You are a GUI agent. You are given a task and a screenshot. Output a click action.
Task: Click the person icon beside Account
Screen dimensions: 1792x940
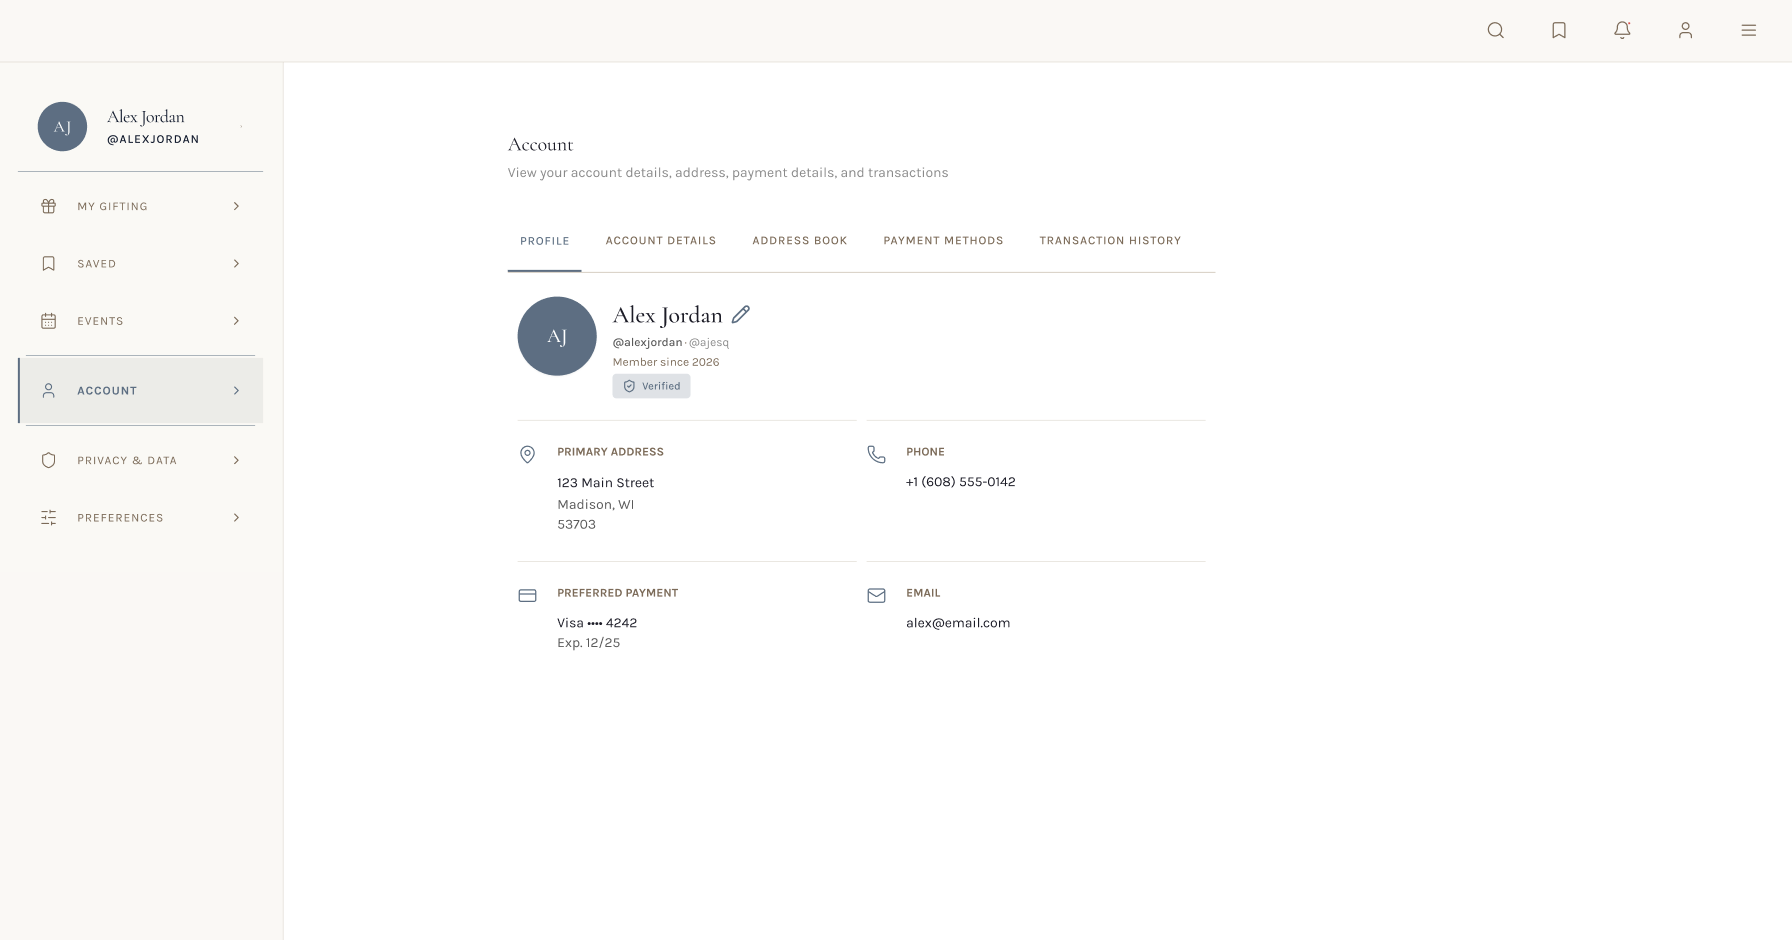coord(48,390)
